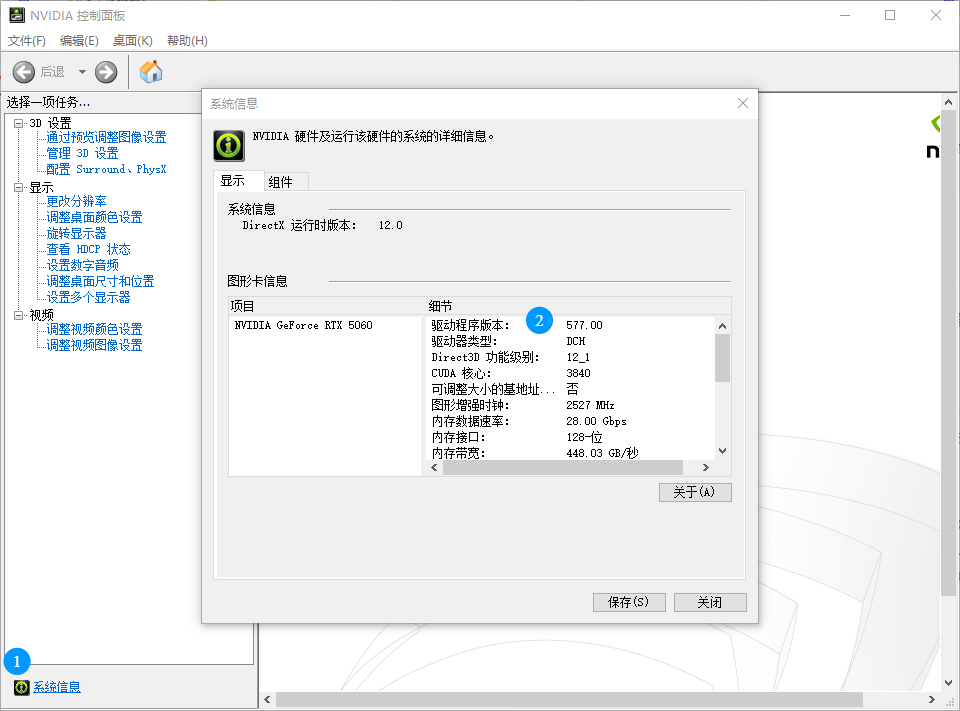
Task: Open 配置 Surround、PhysX
Action: (x=107, y=169)
